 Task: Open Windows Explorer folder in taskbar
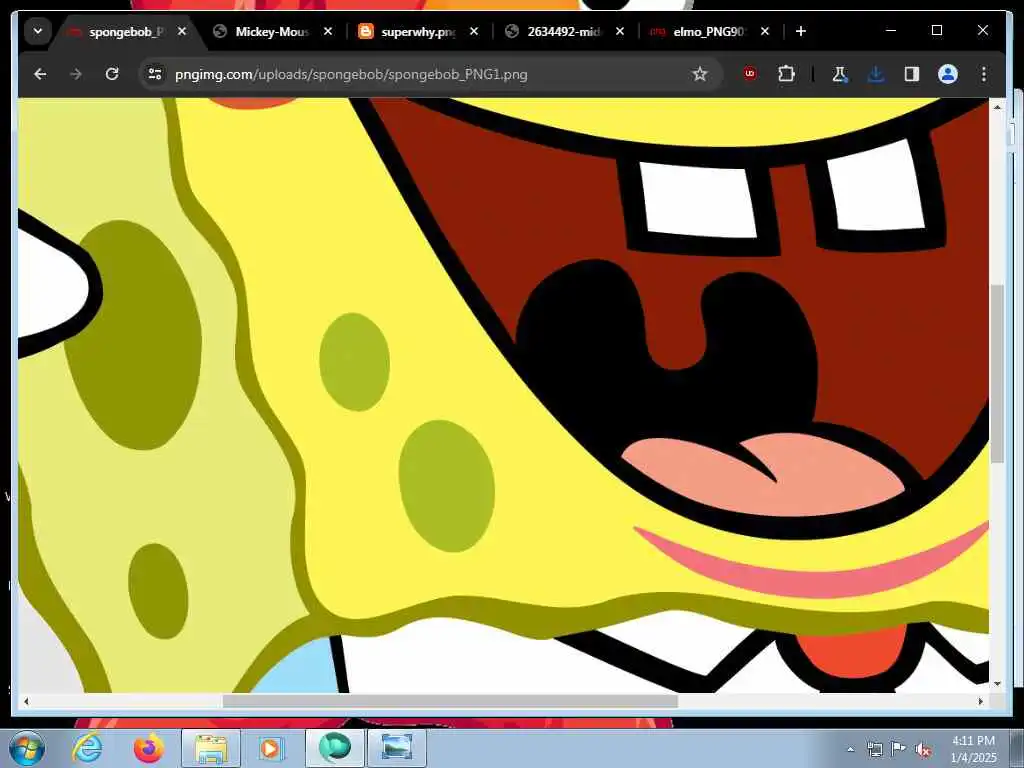click(211, 748)
